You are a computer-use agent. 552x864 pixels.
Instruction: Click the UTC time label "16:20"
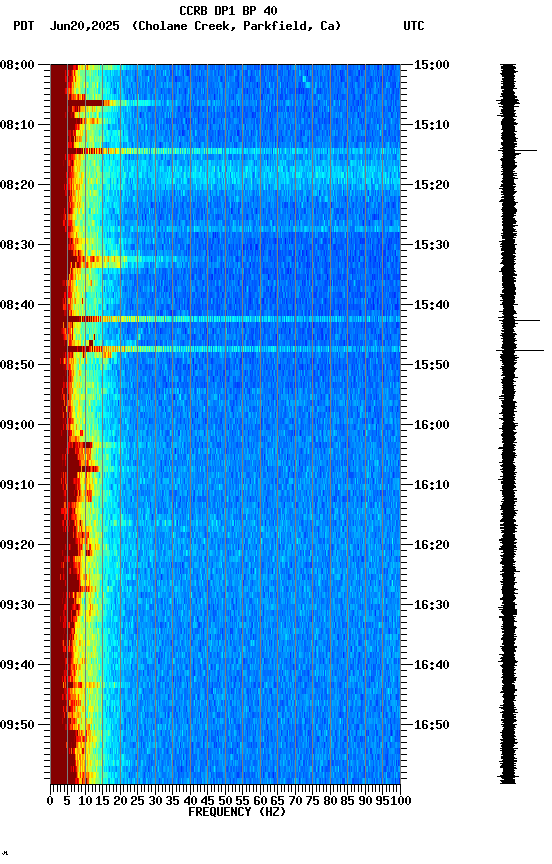point(432,546)
